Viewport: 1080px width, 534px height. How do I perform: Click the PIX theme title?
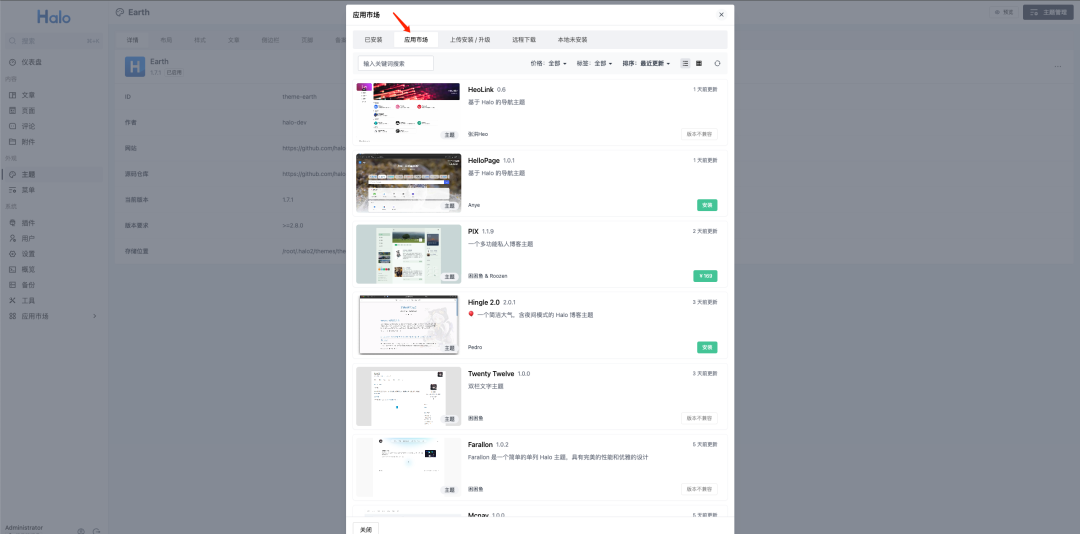[x=473, y=232]
